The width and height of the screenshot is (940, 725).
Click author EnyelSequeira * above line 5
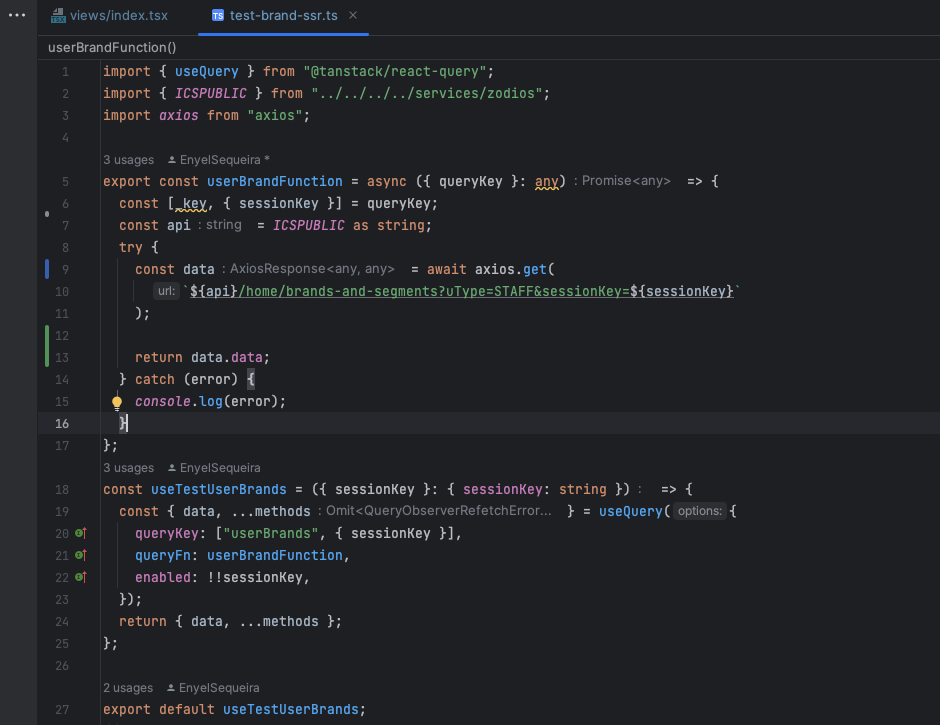tap(219, 160)
